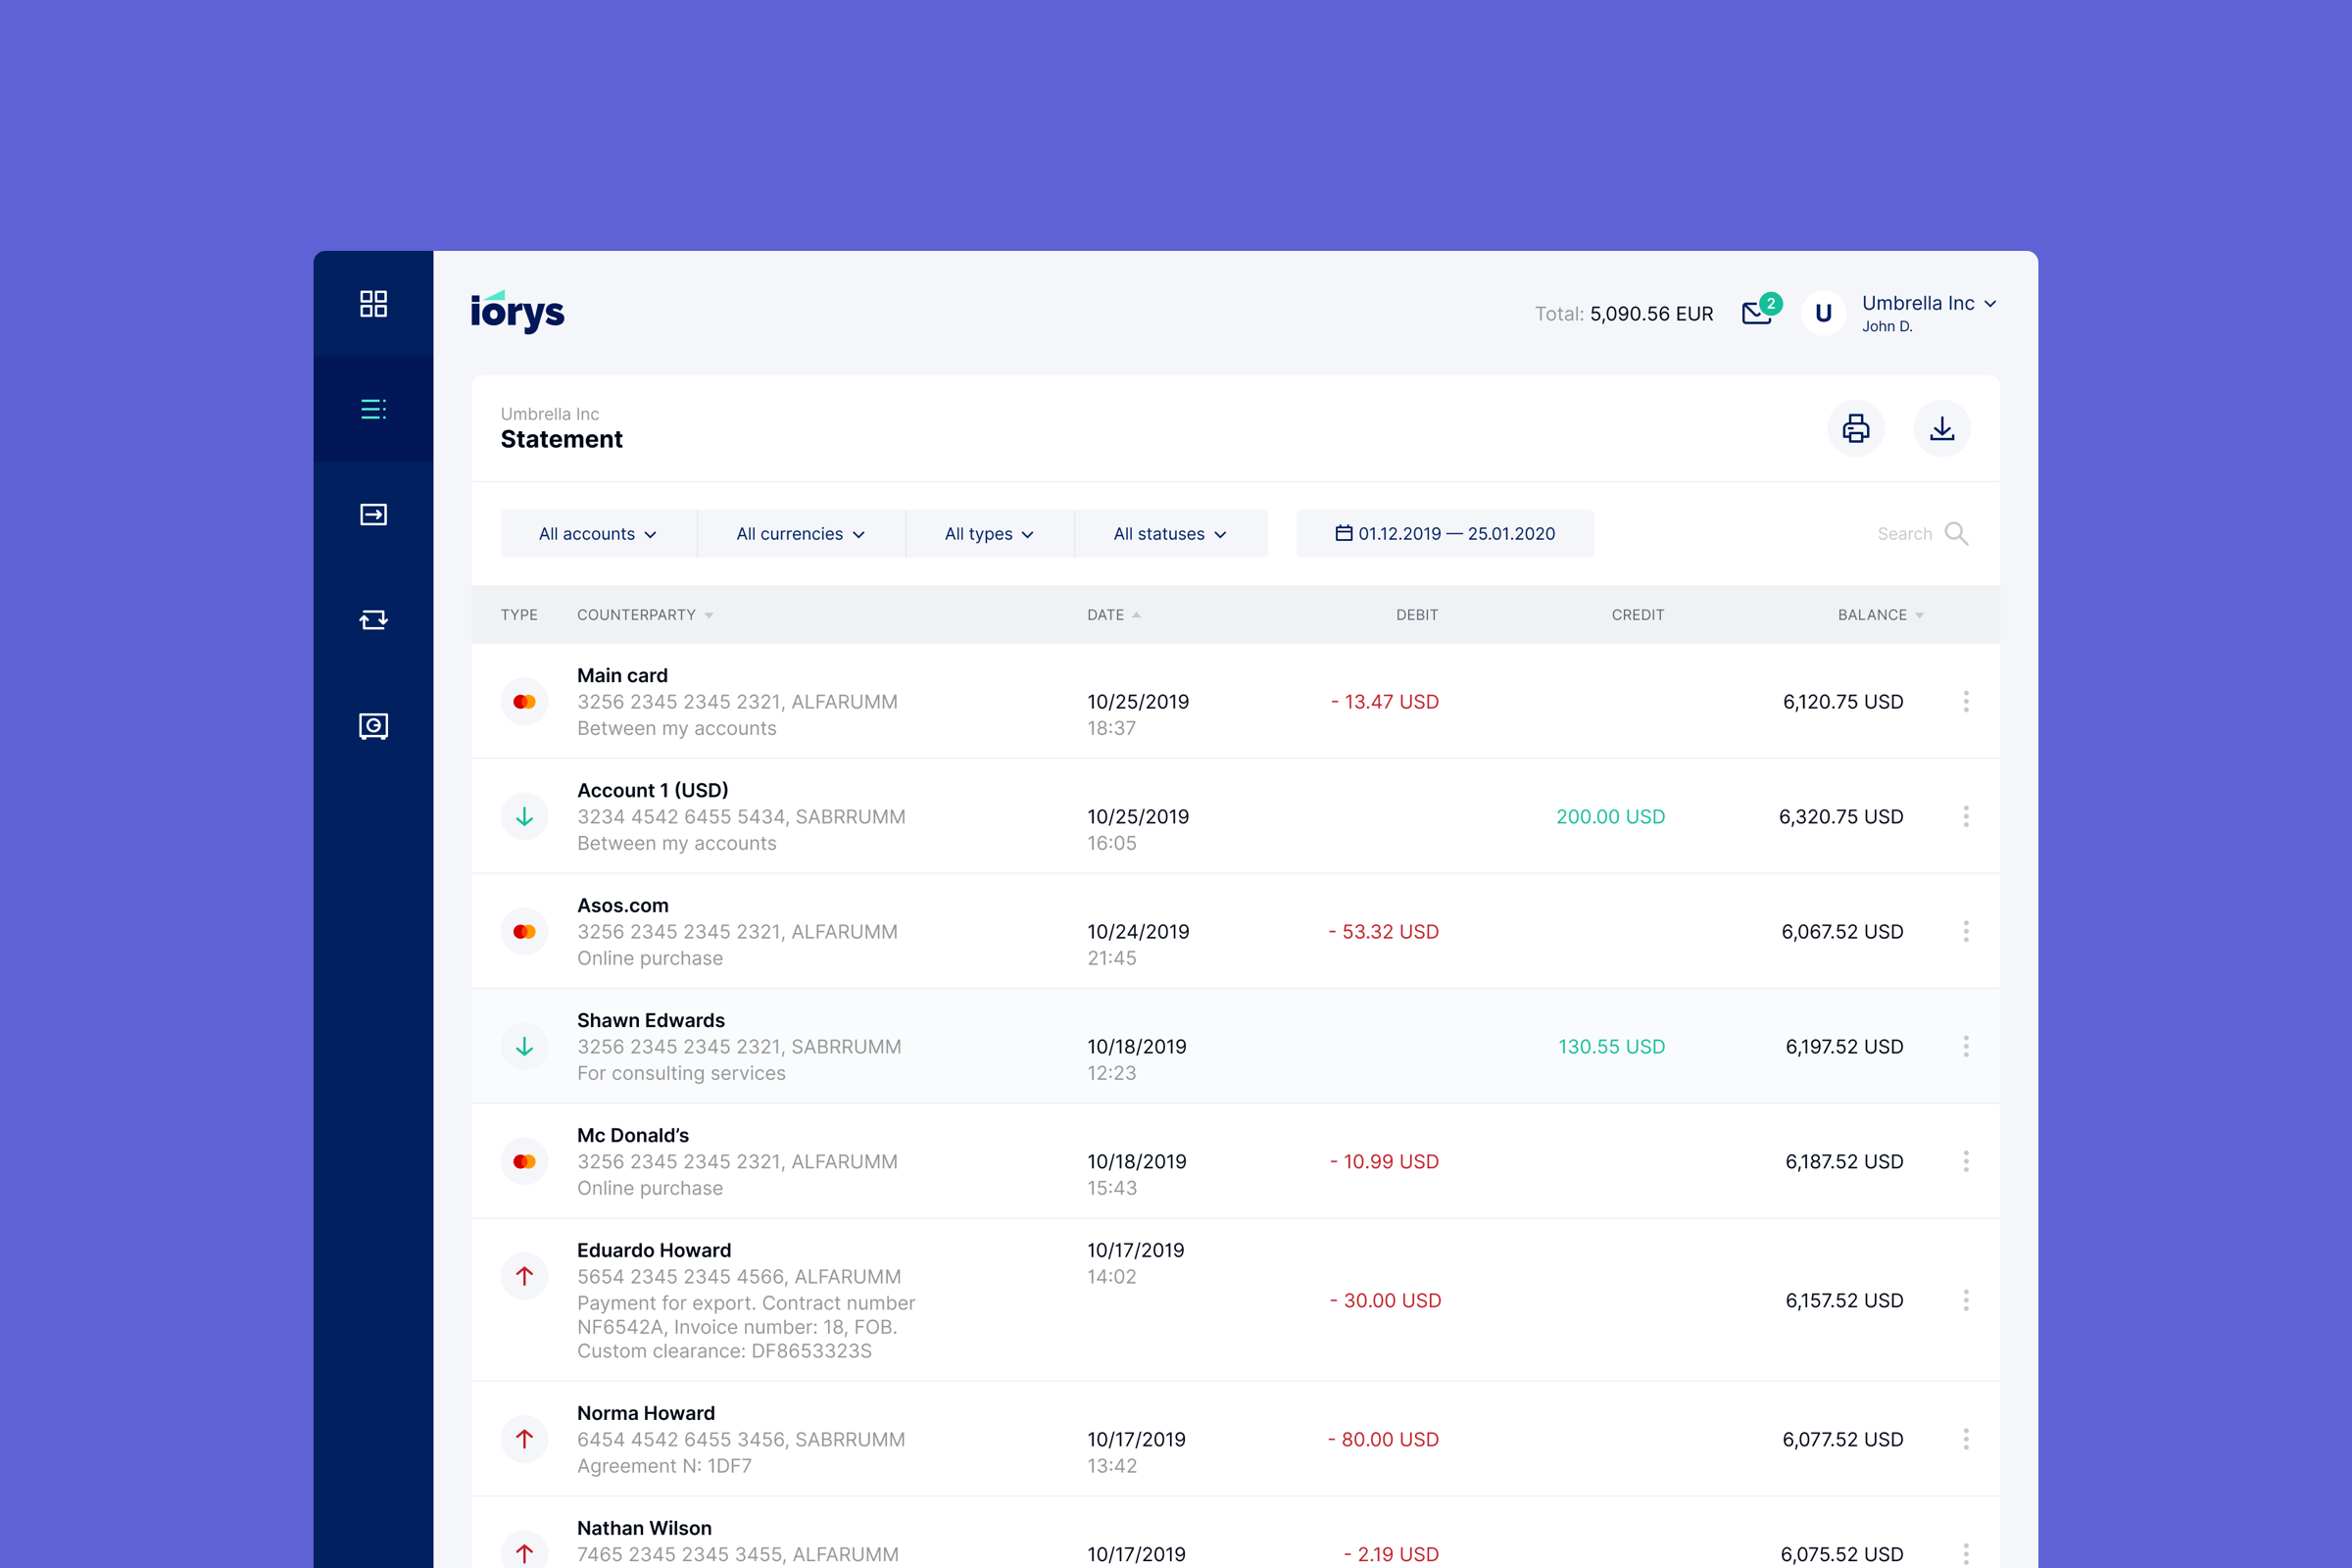Click the - 13.47 USD debit amount
The height and width of the screenshot is (1568, 2352).
click(1384, 701)
